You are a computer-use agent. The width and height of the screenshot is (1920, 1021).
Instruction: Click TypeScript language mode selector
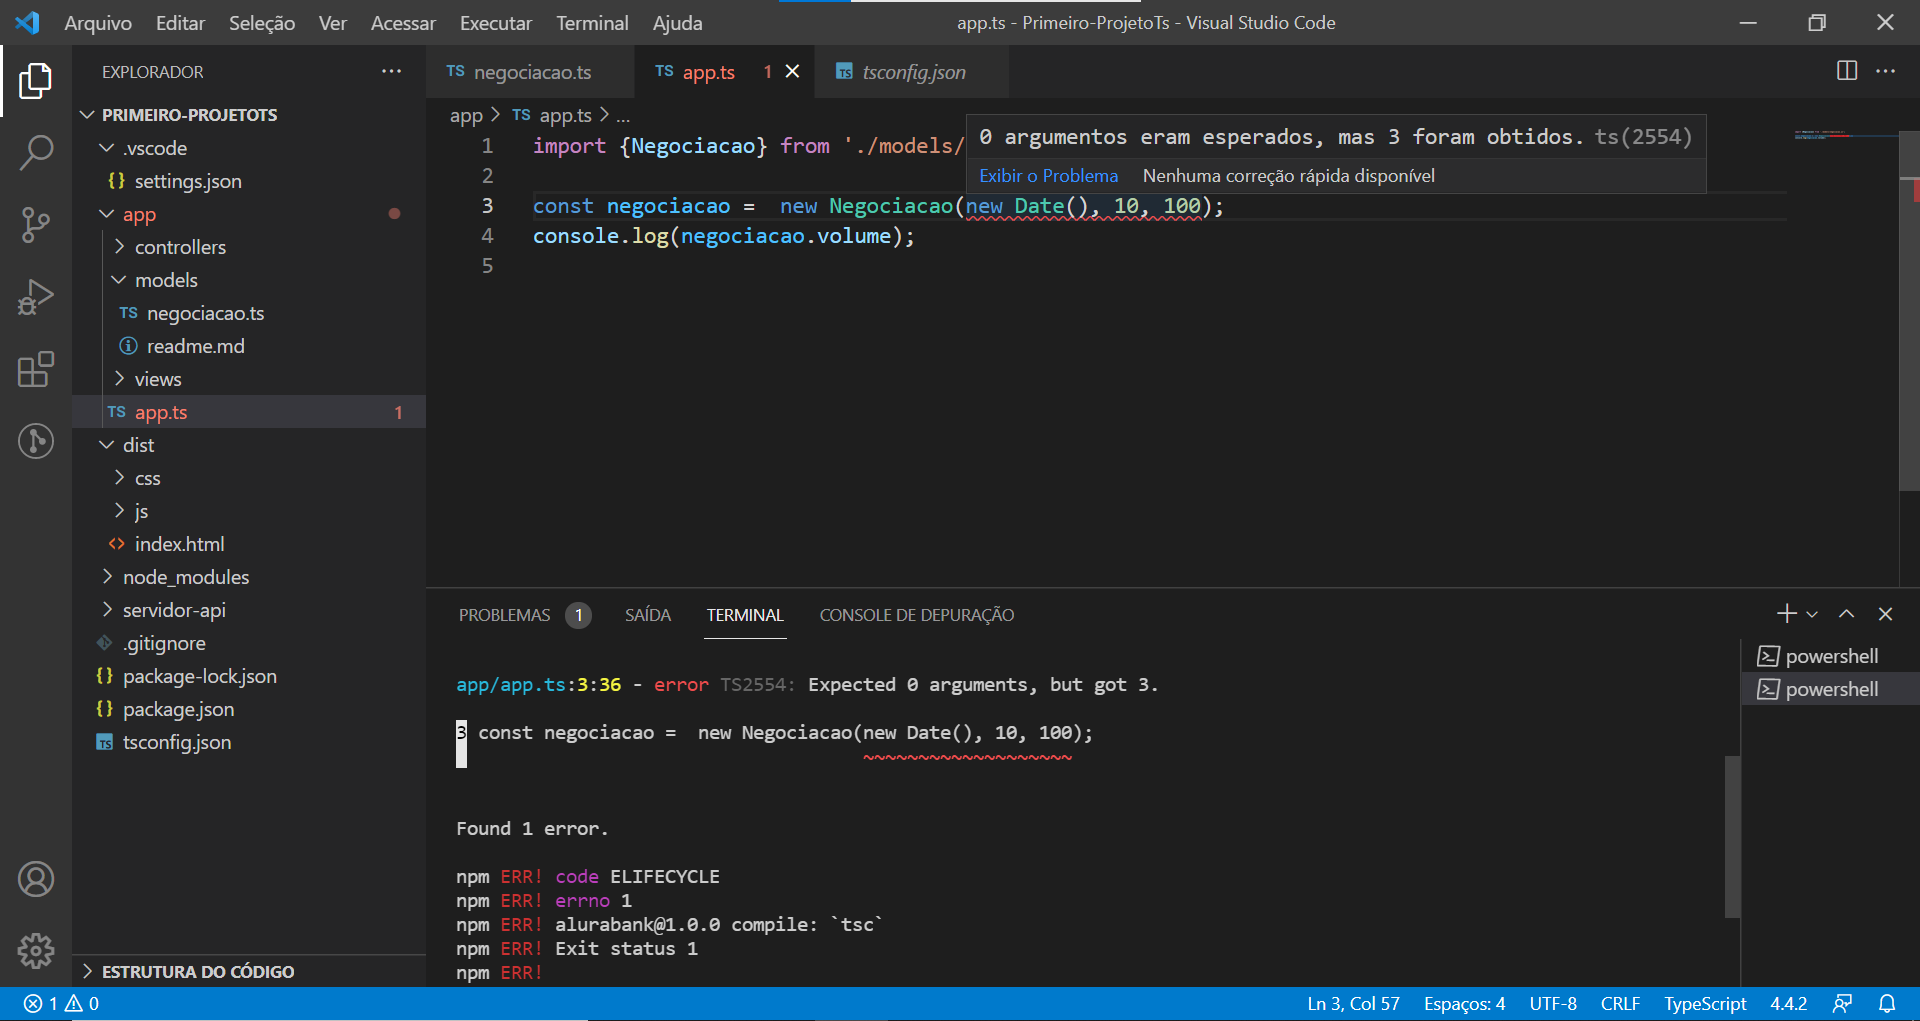coord(1705,1003)
